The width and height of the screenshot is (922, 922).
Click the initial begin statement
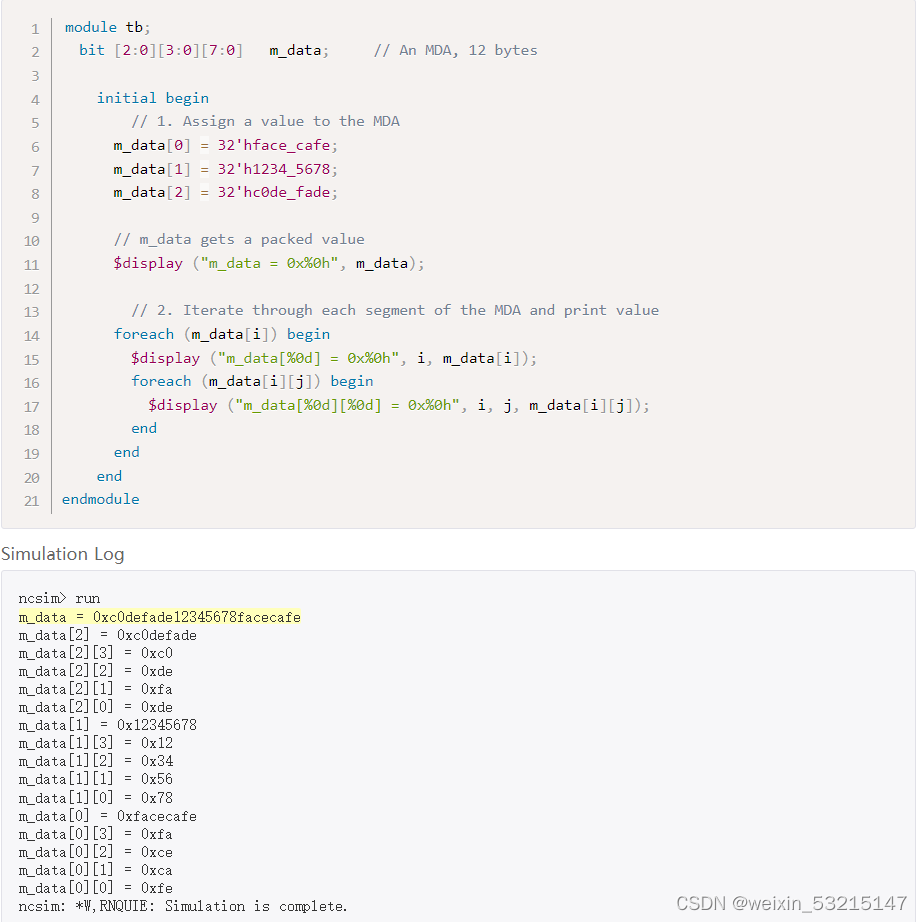pyautogui.click(x=153, y=97)
